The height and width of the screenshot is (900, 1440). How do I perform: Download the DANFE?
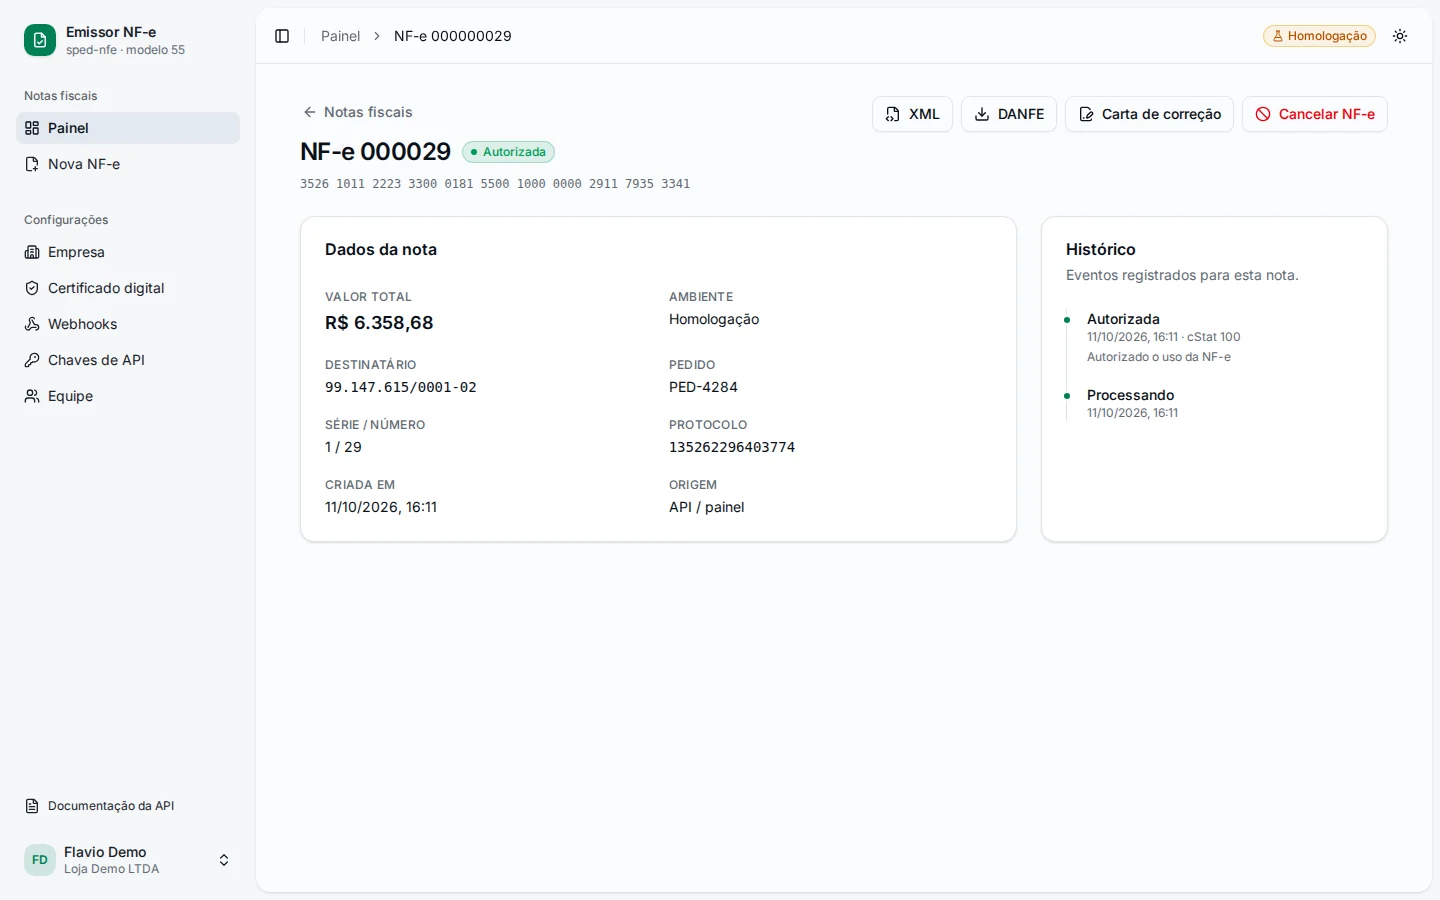(x=1009, y=114)
